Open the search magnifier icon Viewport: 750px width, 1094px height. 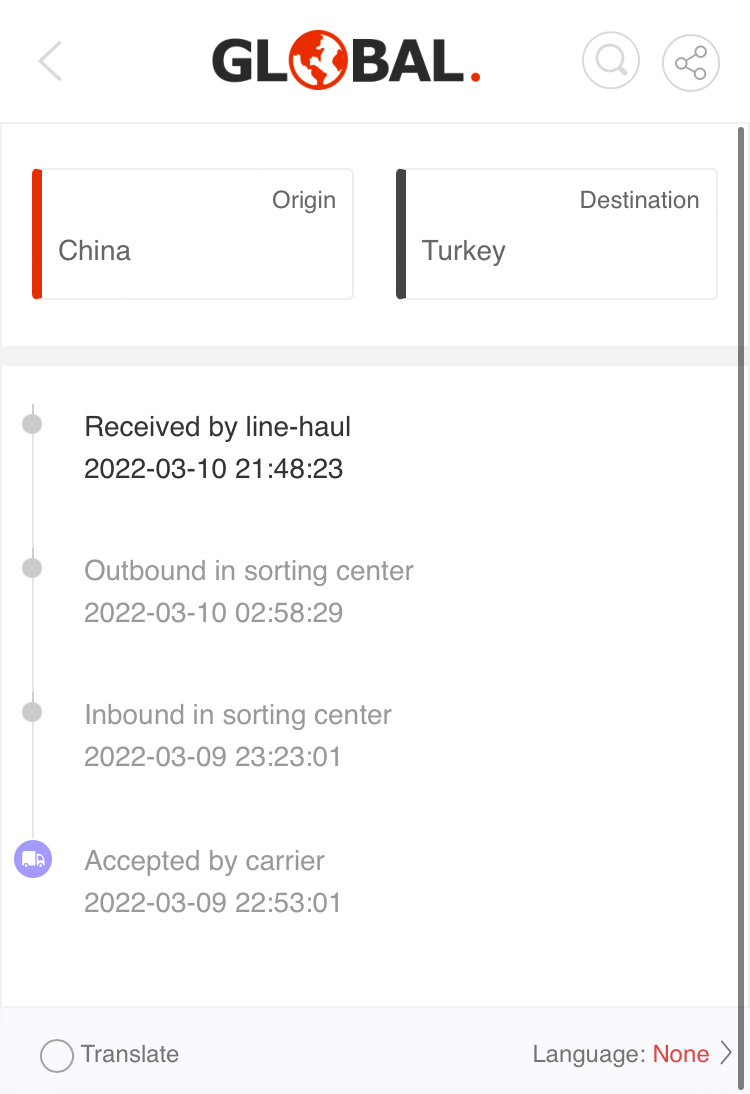pyautogui.click(x=610, y=63)
